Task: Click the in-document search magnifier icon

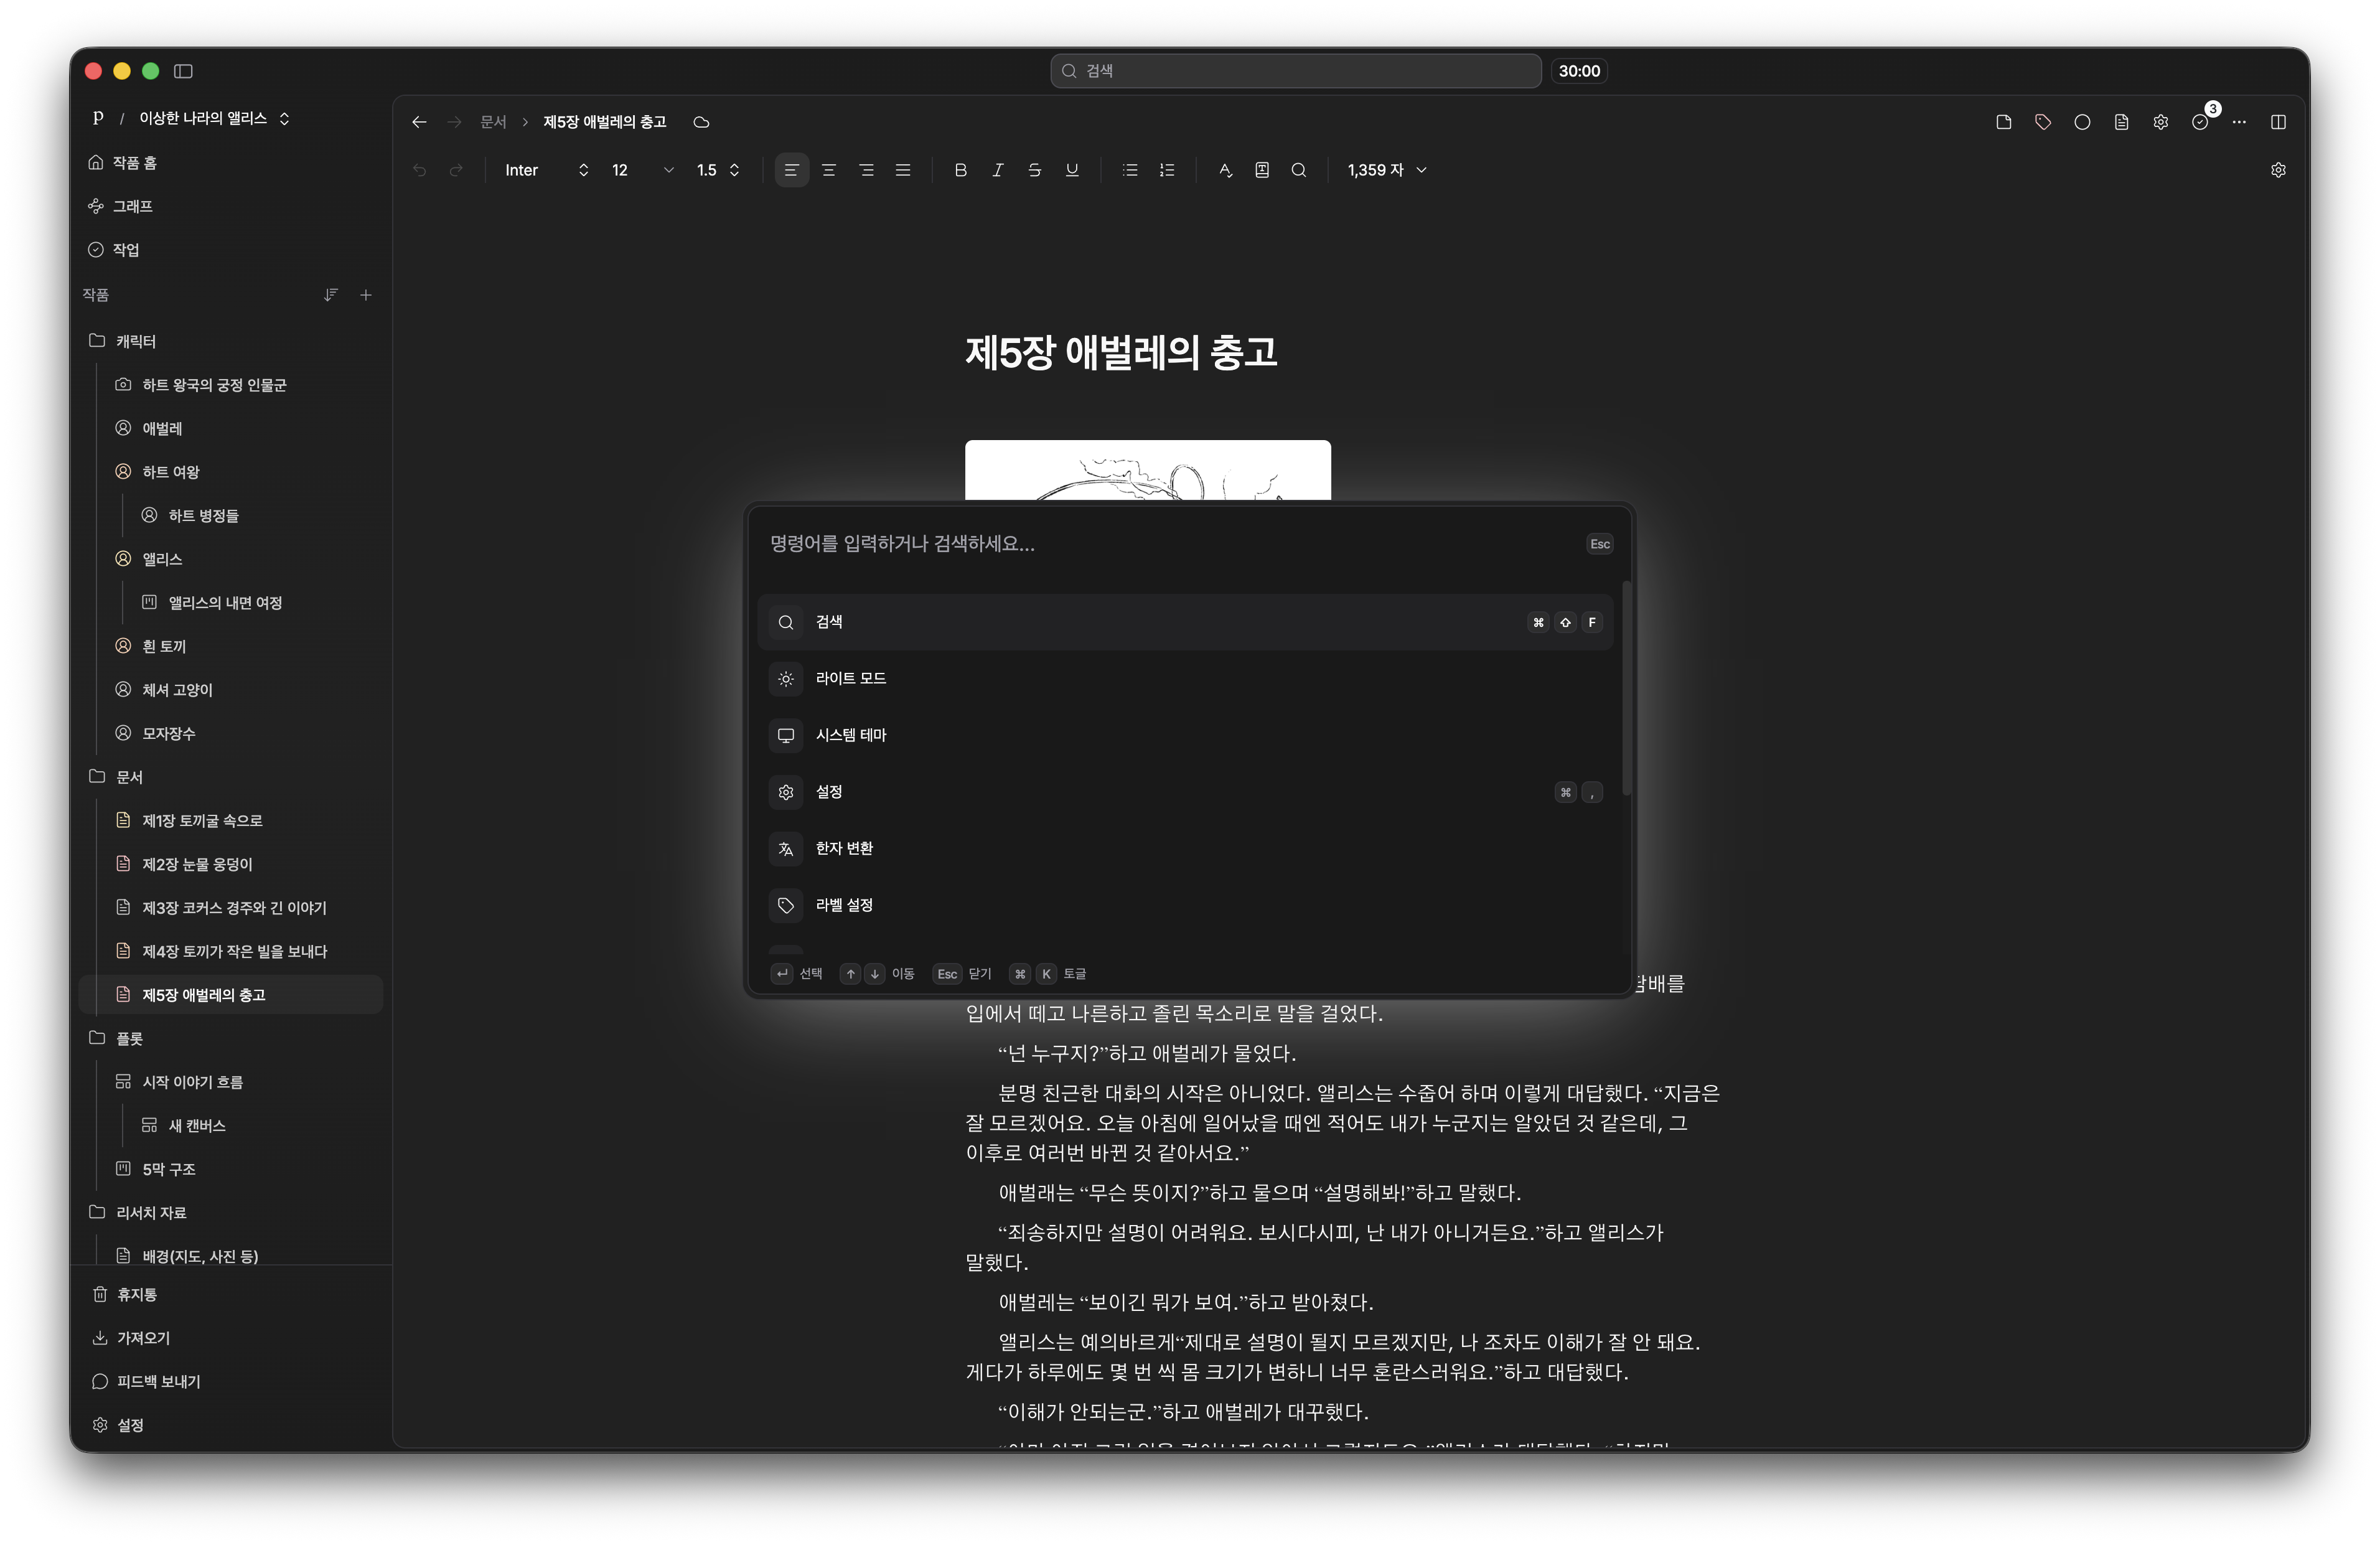Action: tap(1298, 170)
